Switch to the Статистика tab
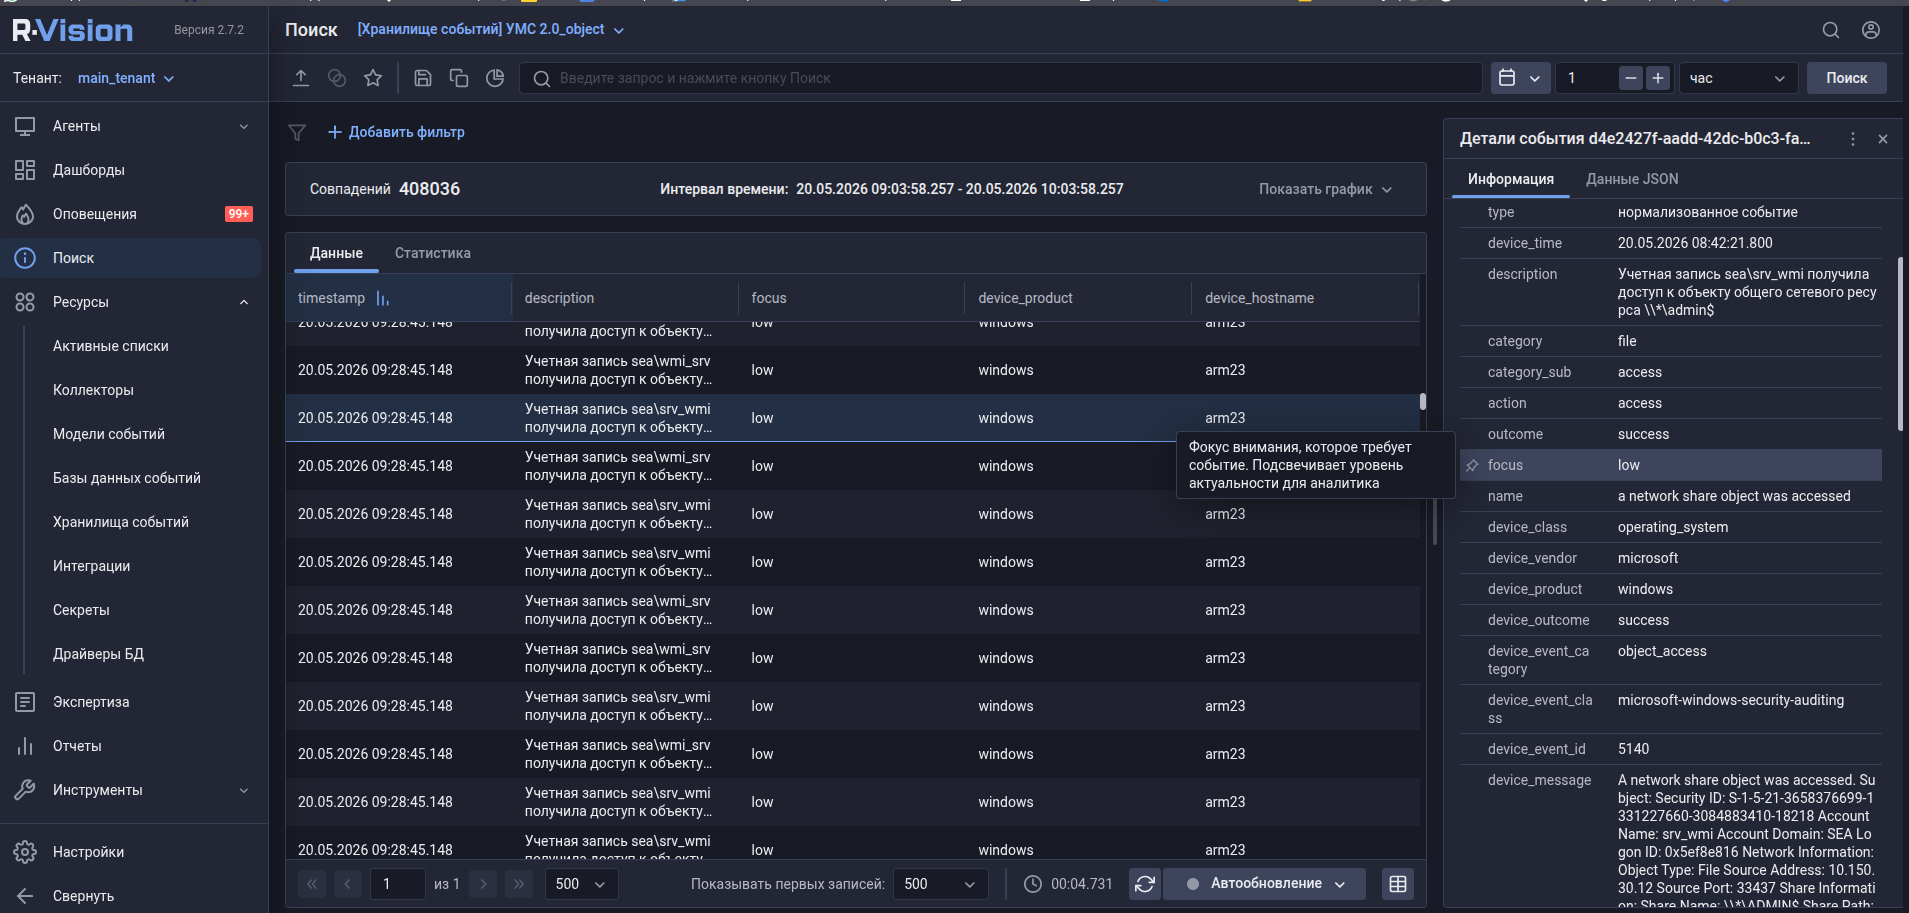Screen dimensions: 1909x913 (433, 253)
